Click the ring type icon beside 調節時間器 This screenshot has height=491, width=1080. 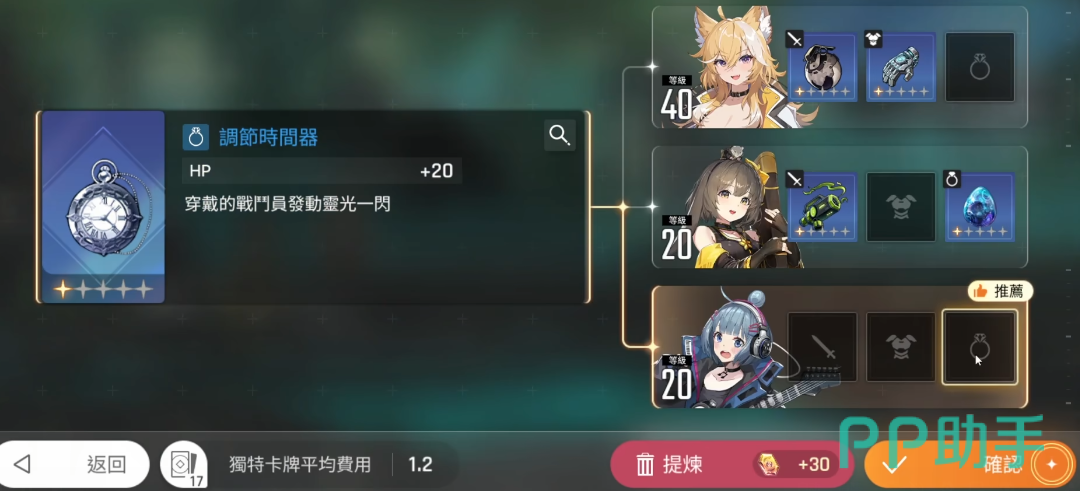pos(196,137)
